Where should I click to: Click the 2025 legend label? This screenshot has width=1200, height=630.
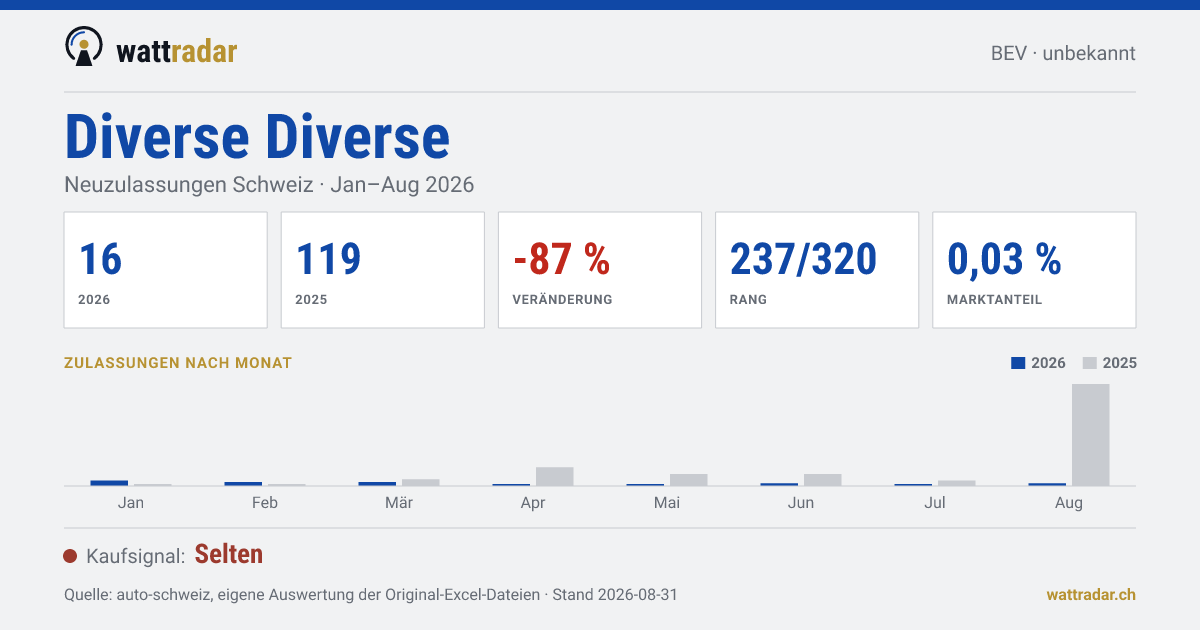(x=1120, y=363)
